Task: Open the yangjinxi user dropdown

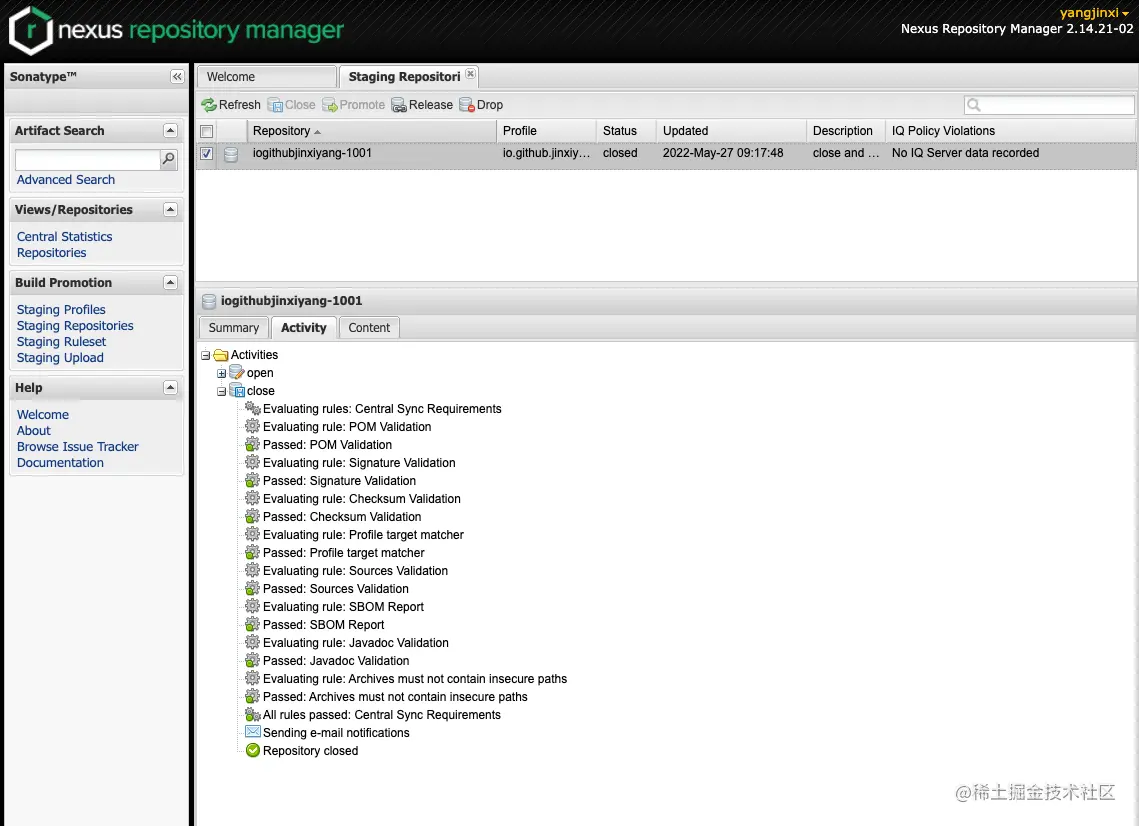Action: (x=1094, y=13)
